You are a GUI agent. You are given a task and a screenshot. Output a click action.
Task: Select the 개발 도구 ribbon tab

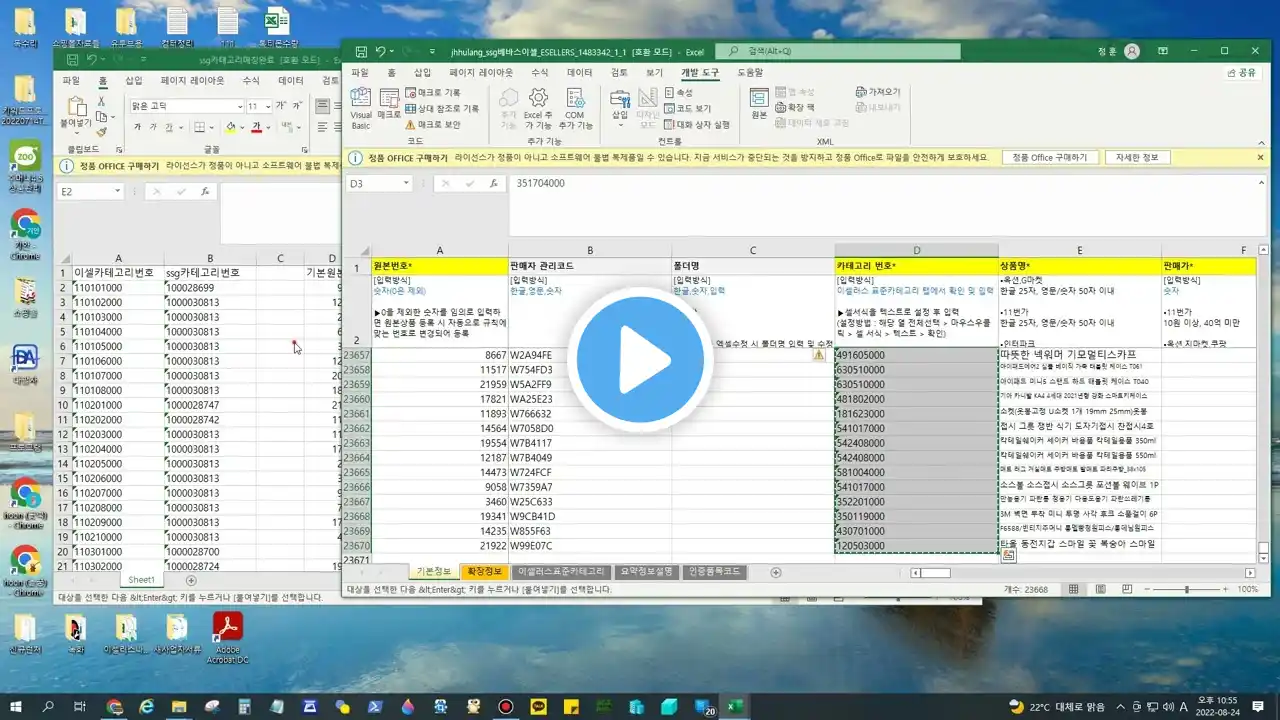[700, 72]
